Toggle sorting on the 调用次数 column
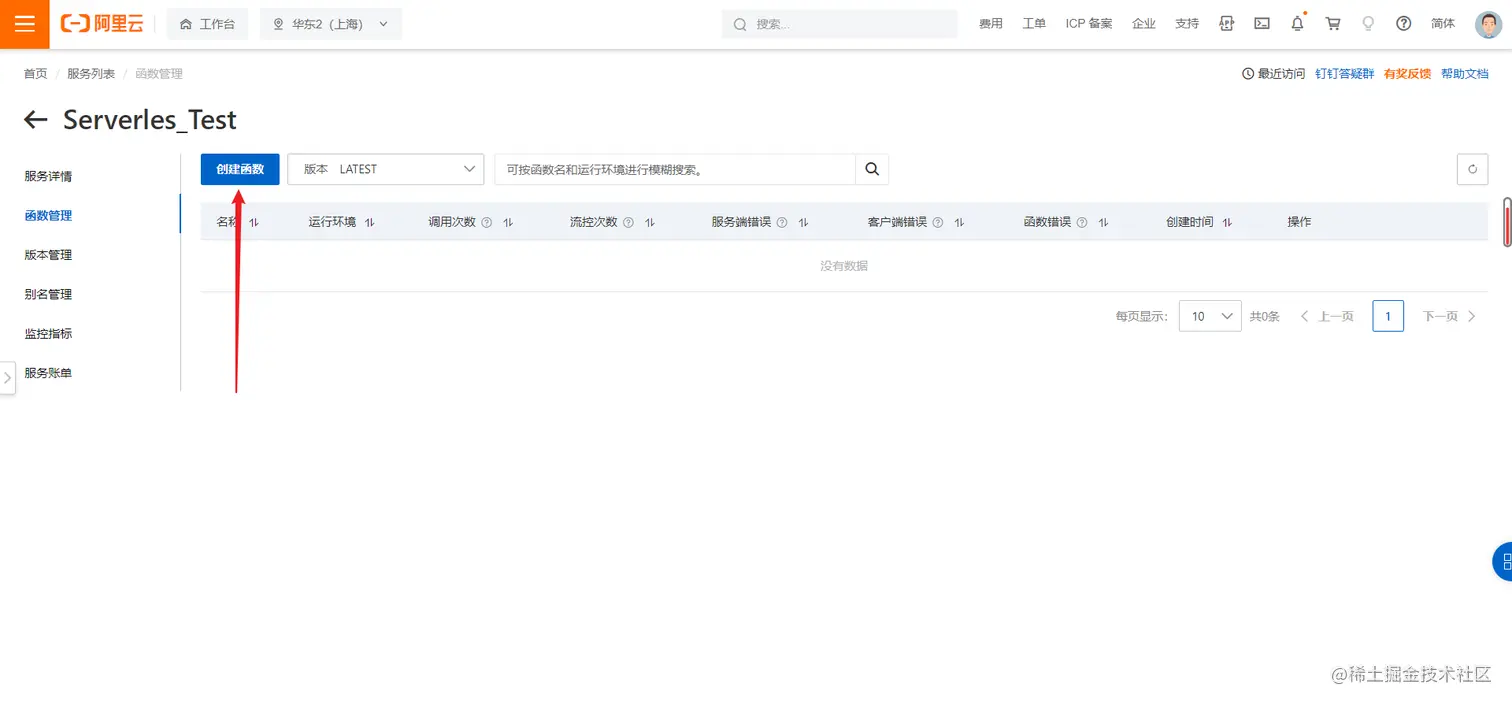This screenshot has width=1512, height=705. (507, 221)
